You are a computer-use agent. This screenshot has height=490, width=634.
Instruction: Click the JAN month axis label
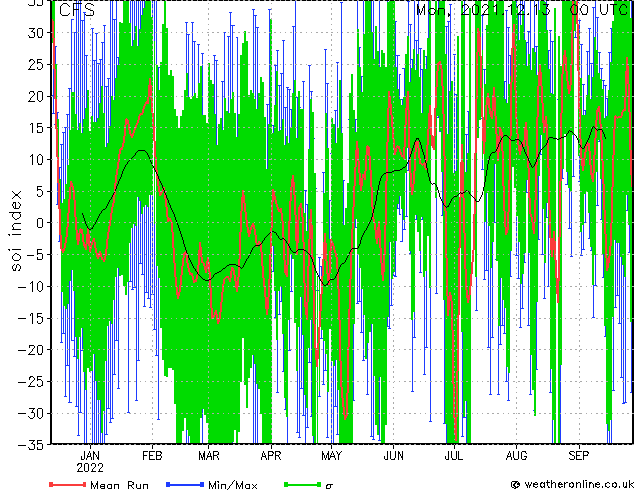pyautogui.click(x=90, y=456)
